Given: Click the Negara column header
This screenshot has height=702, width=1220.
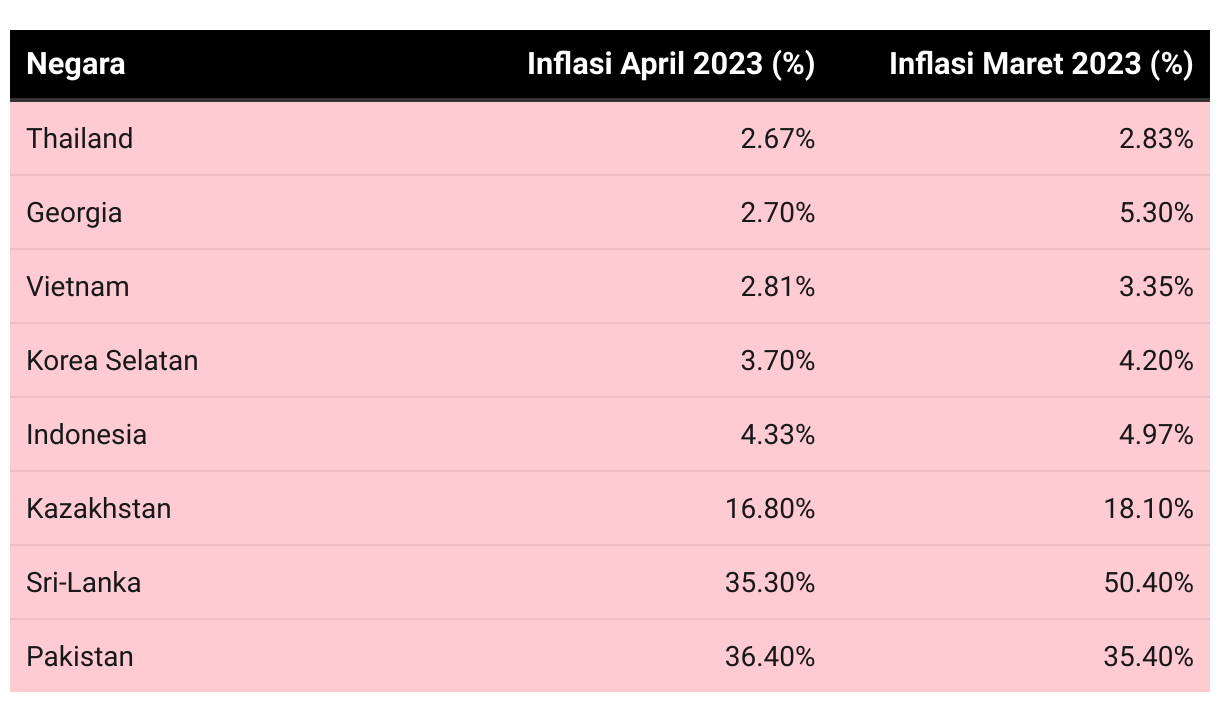Looking at the screenshot, I should [76, 64].
